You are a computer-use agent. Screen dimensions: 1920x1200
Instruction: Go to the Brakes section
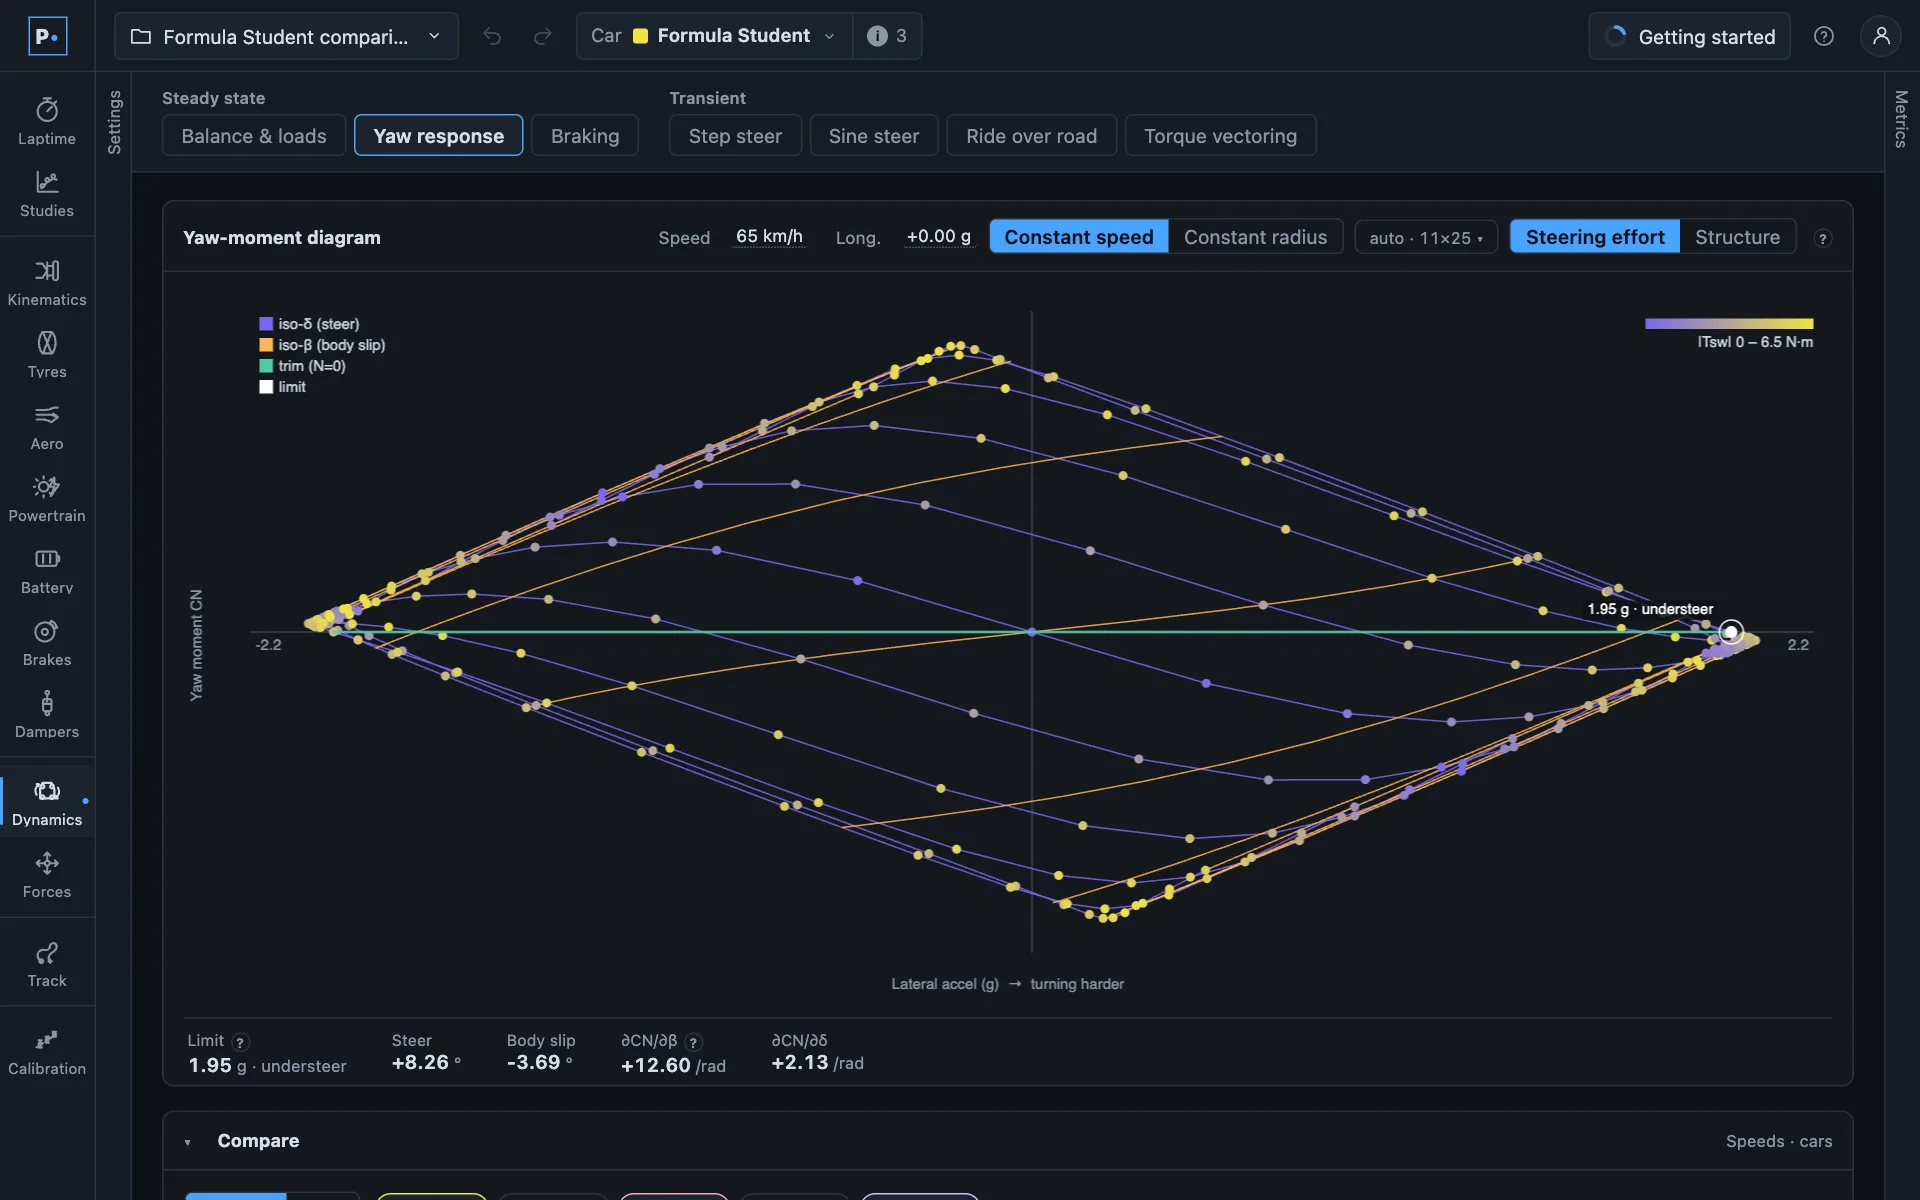pos(47,643)
